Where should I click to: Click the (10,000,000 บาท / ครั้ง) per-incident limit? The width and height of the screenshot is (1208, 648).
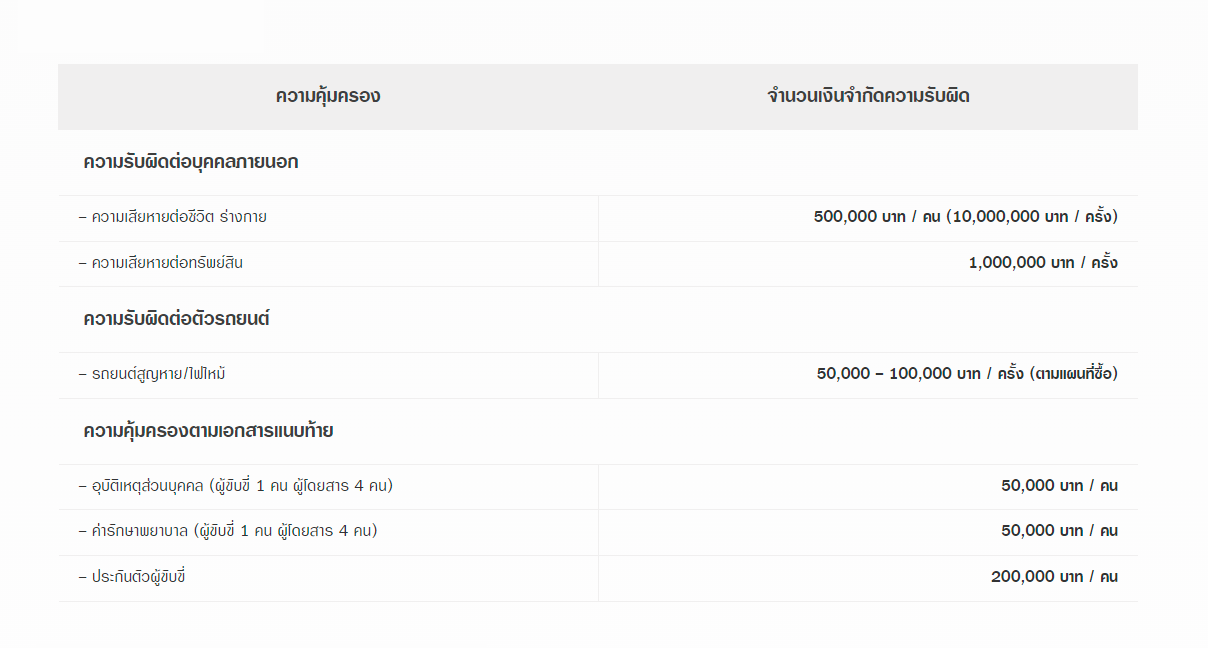[1032, 217]
